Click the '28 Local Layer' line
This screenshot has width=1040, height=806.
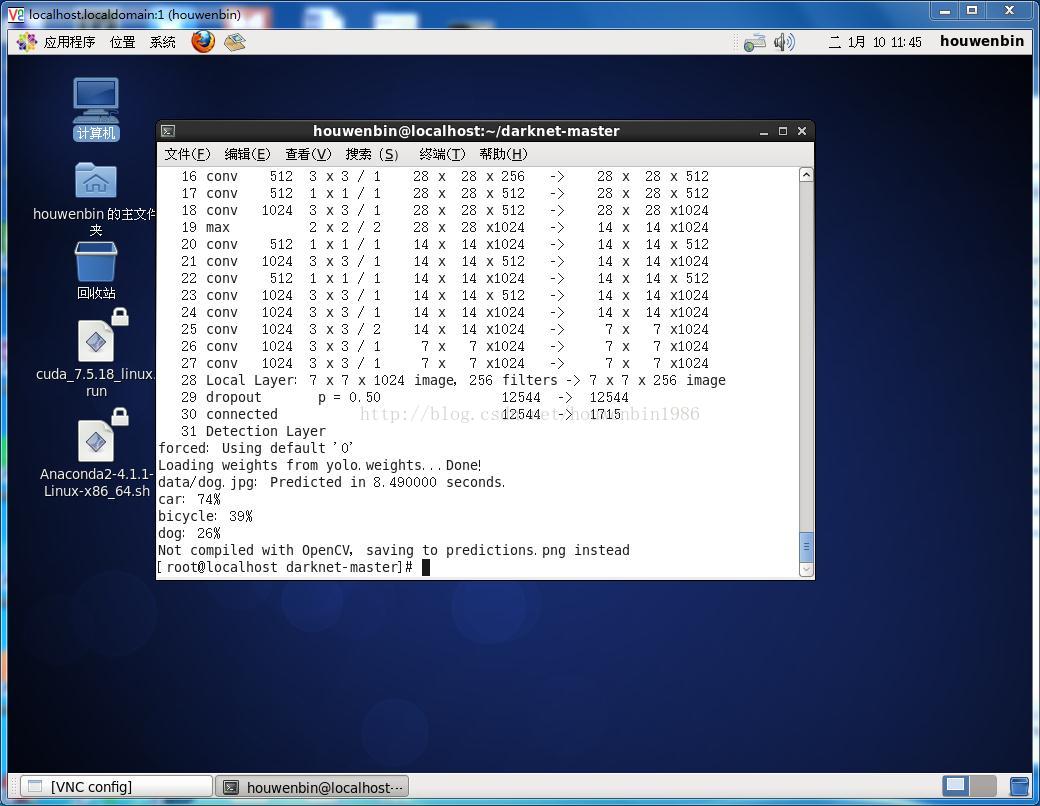(453, 380)
